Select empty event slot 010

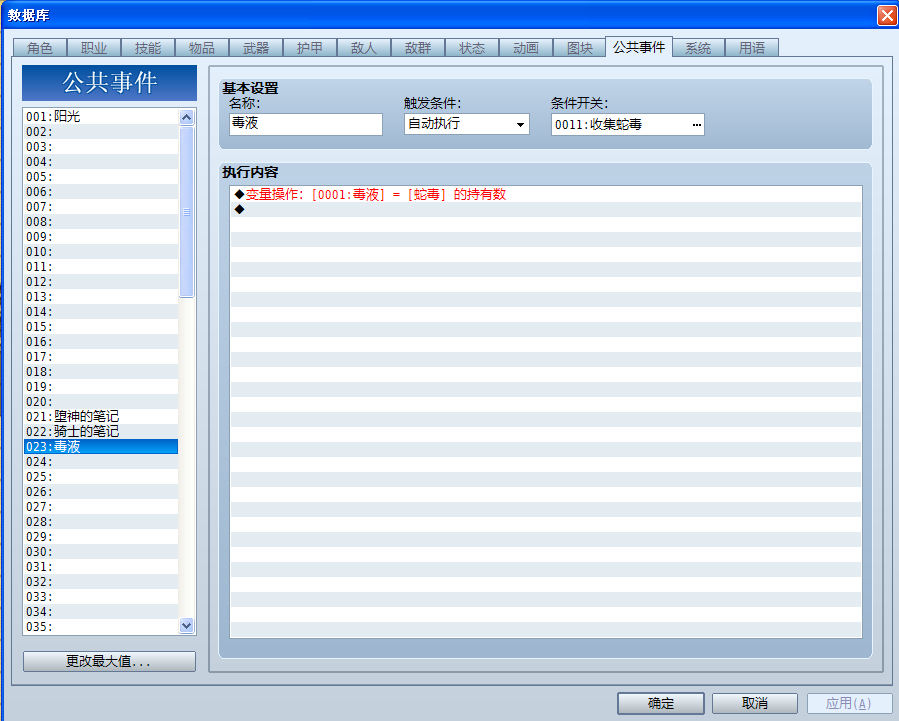click(101, 252)
